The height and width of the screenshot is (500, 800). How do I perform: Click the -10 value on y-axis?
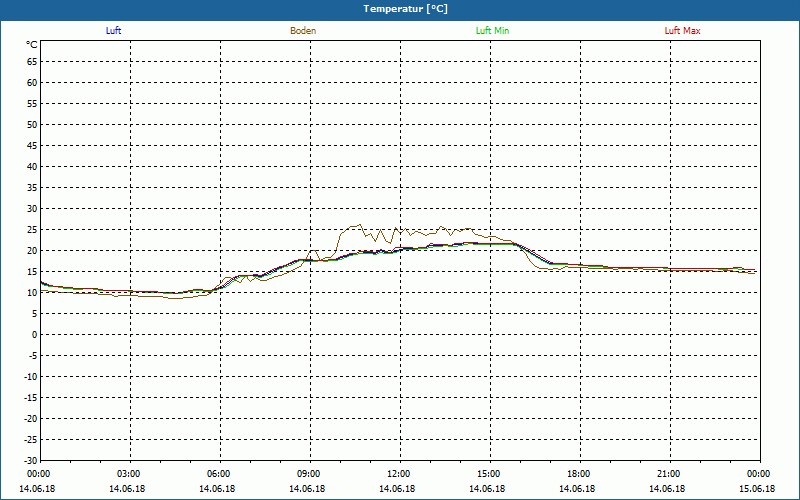pyautogui.click(x=31, y=377)
